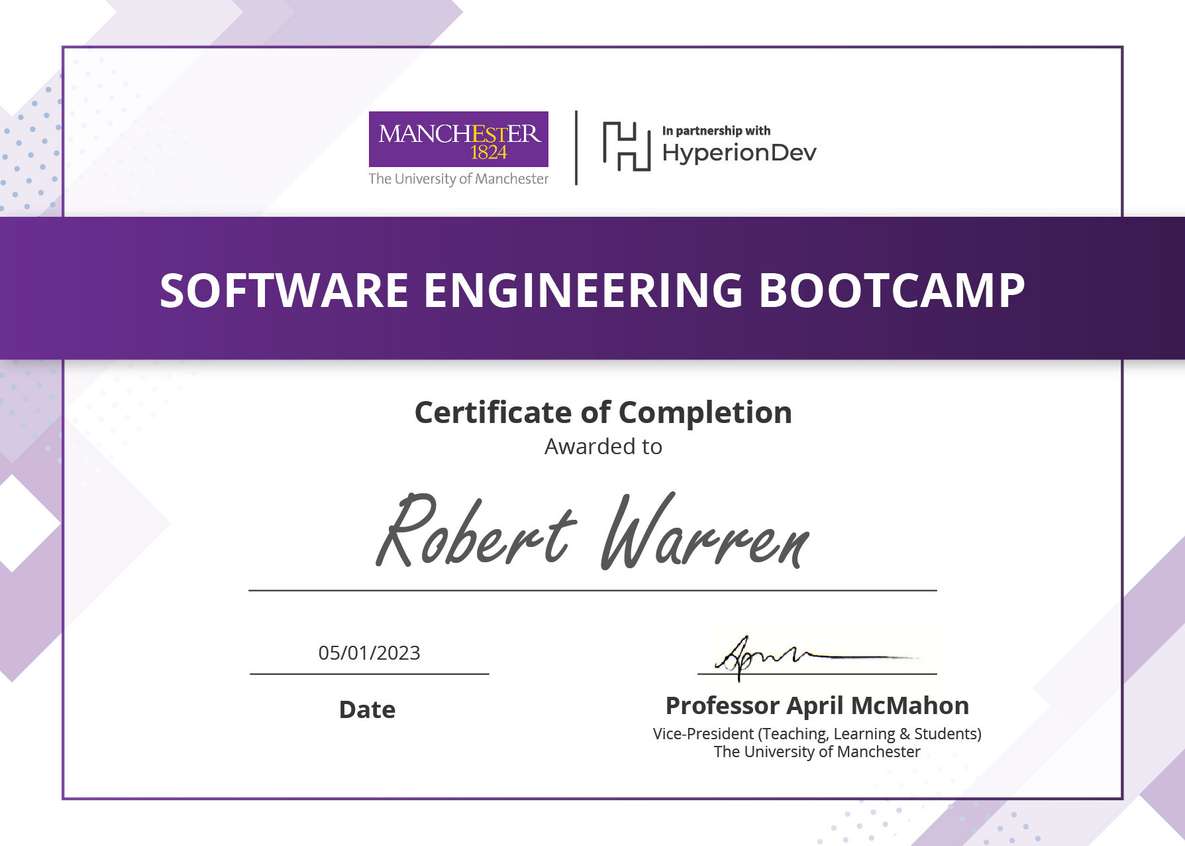Select the HyperionDev wordmark
The width and height of the screenshot is (1185, 846).
click(740, 152)
